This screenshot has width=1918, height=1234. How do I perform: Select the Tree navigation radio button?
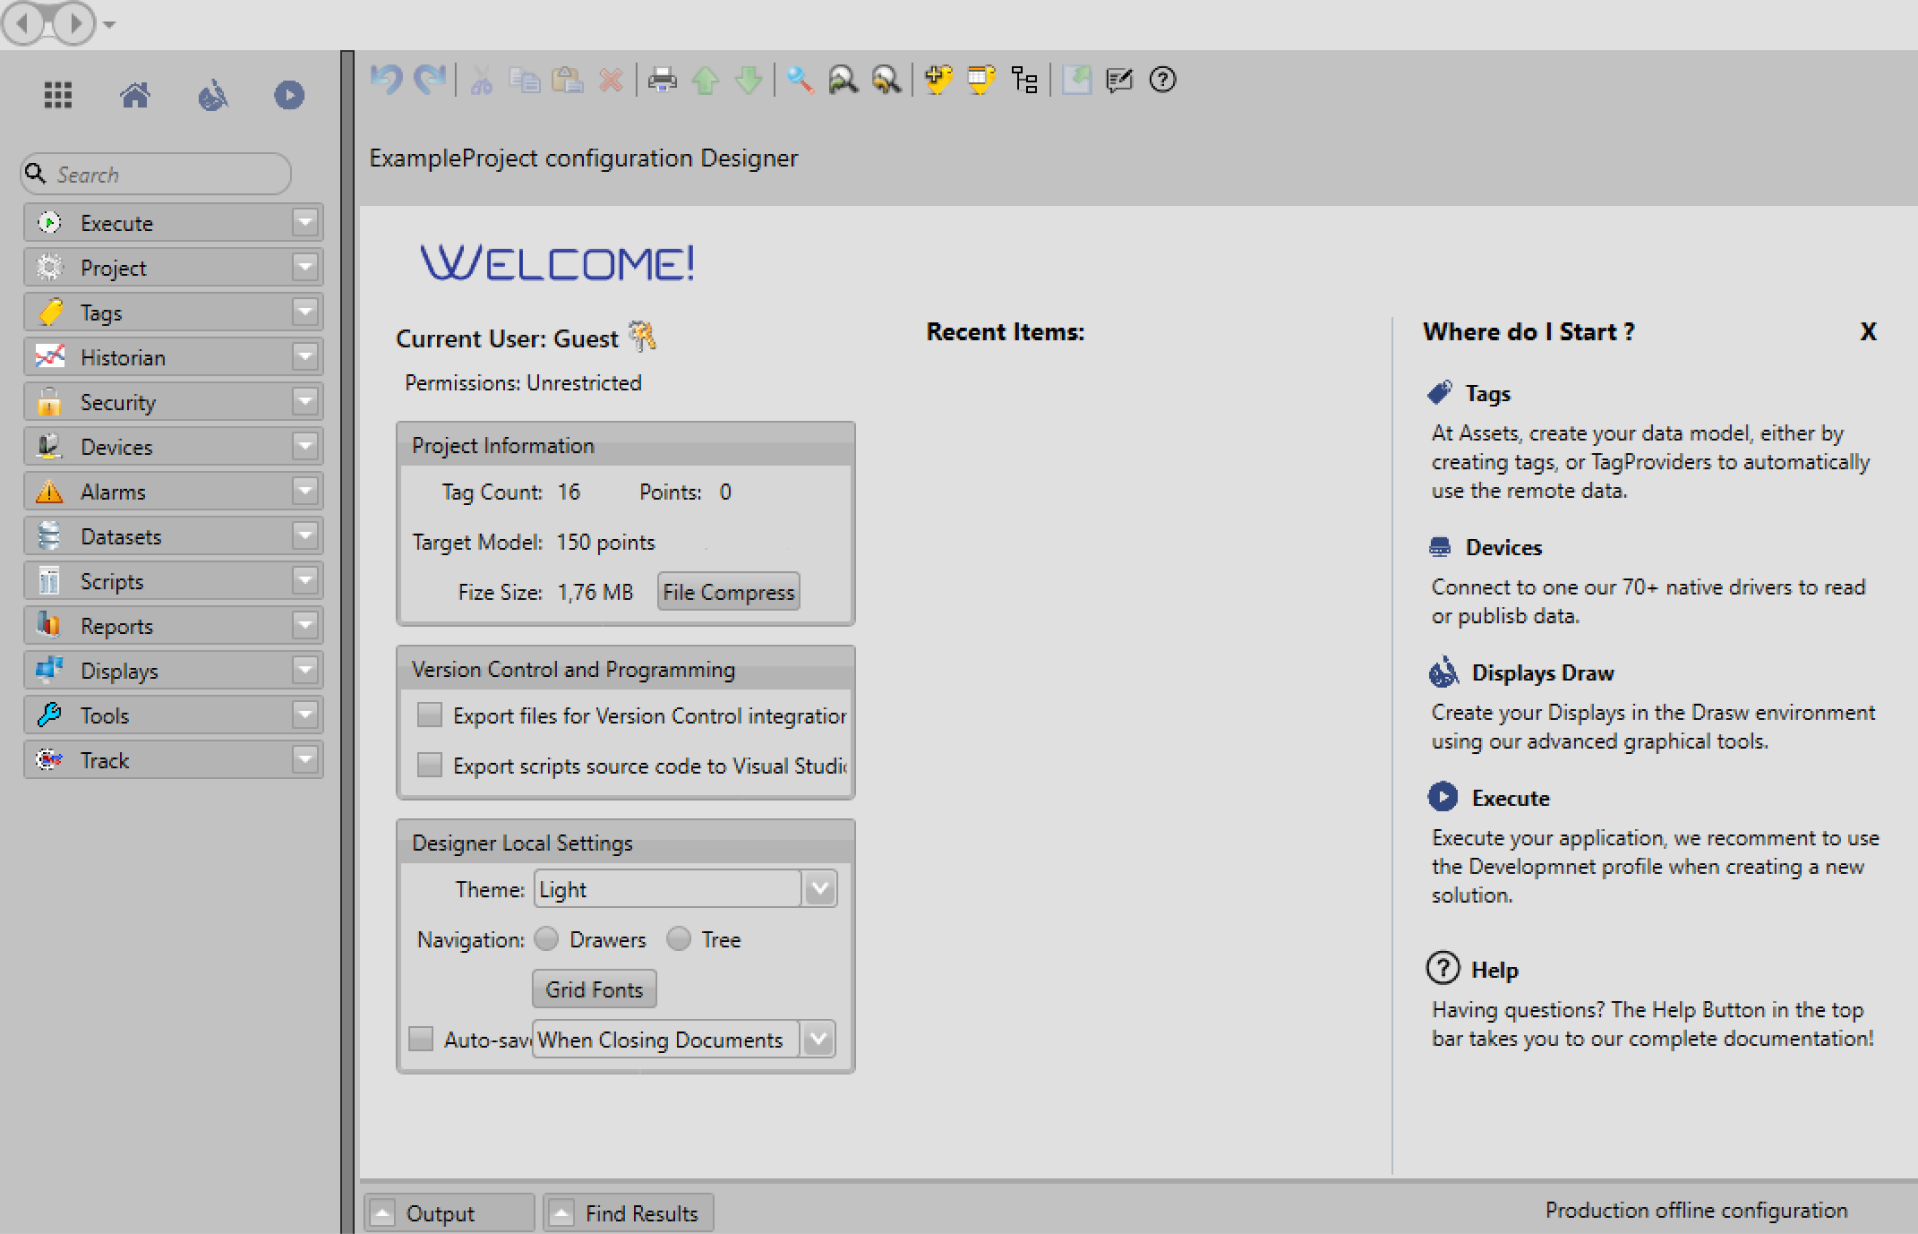click(679, 939)
